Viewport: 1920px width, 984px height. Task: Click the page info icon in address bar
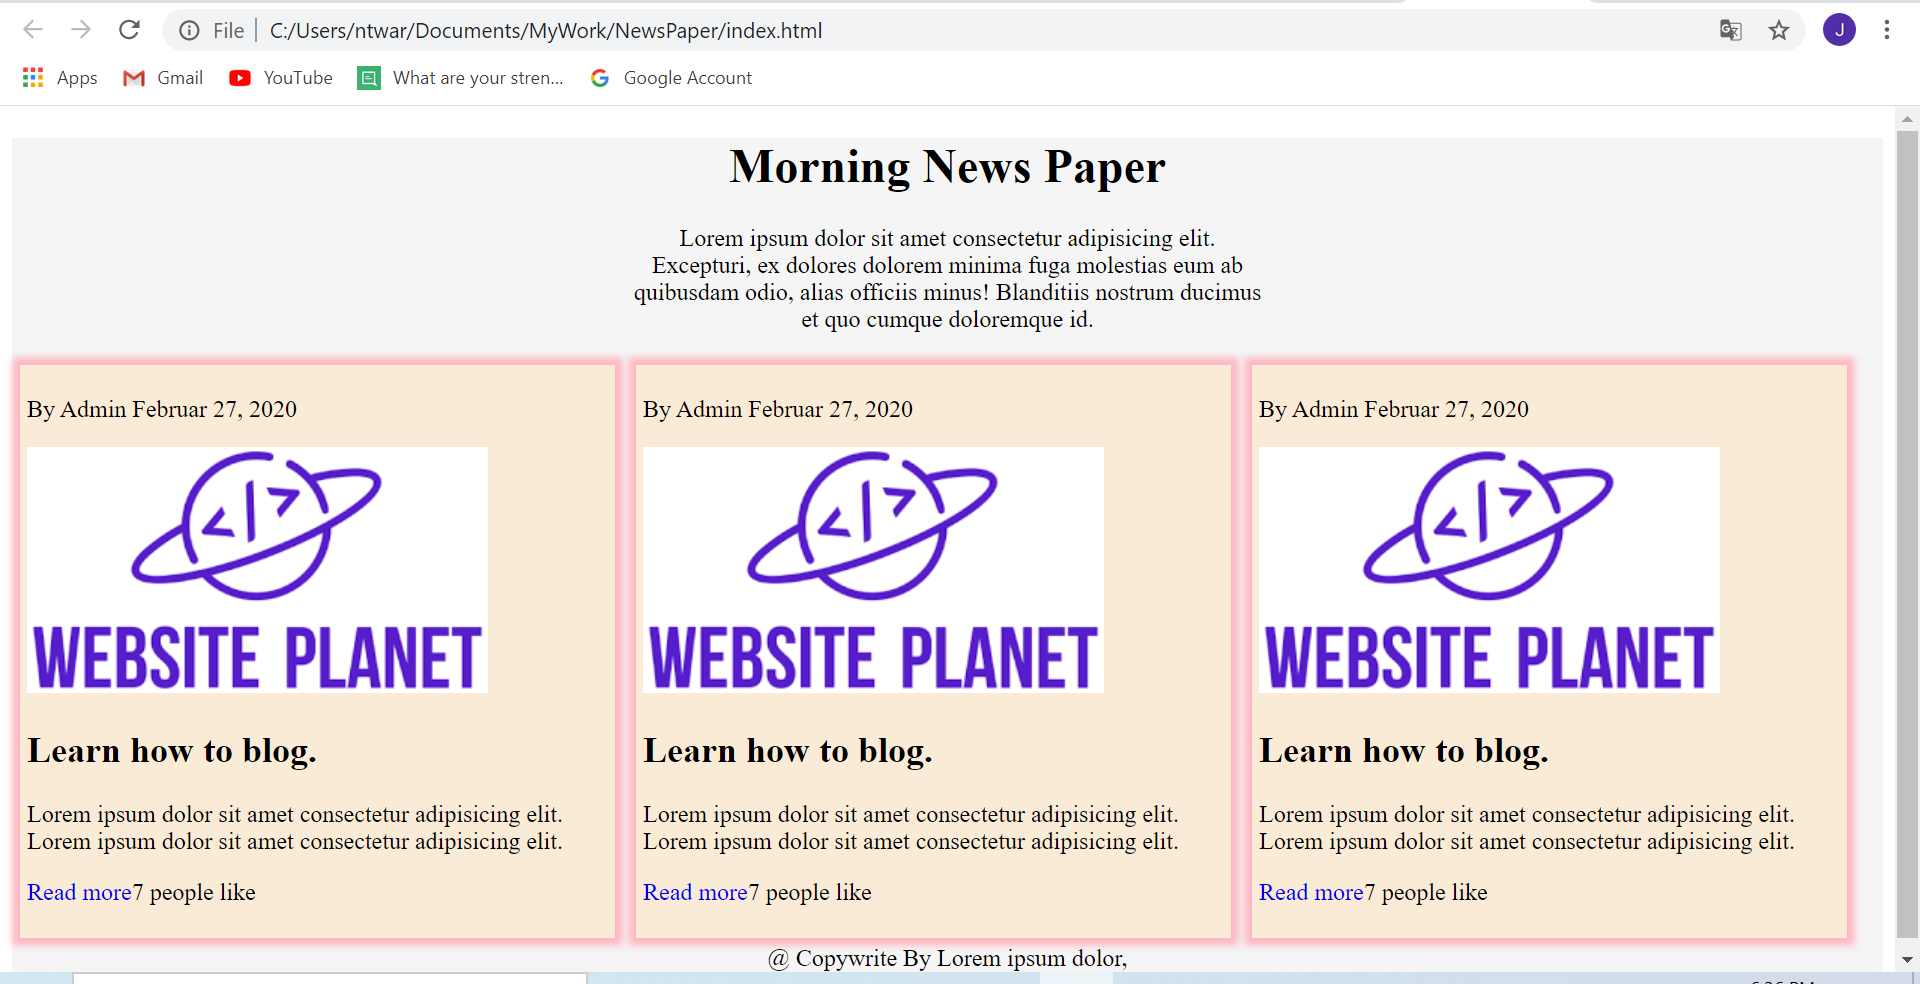click(189, 30)
